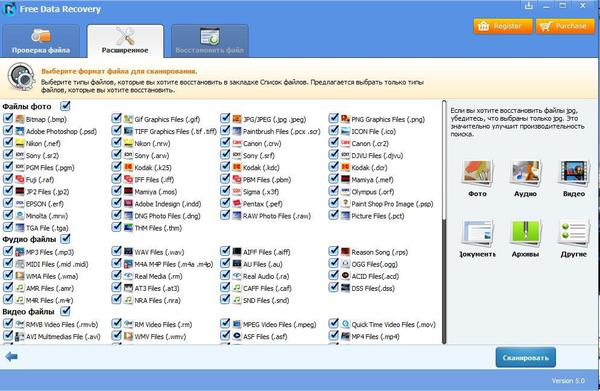This screenshot has width=600, height=391.
Task: Click the OGG Files icon
Action: point(346,264)
